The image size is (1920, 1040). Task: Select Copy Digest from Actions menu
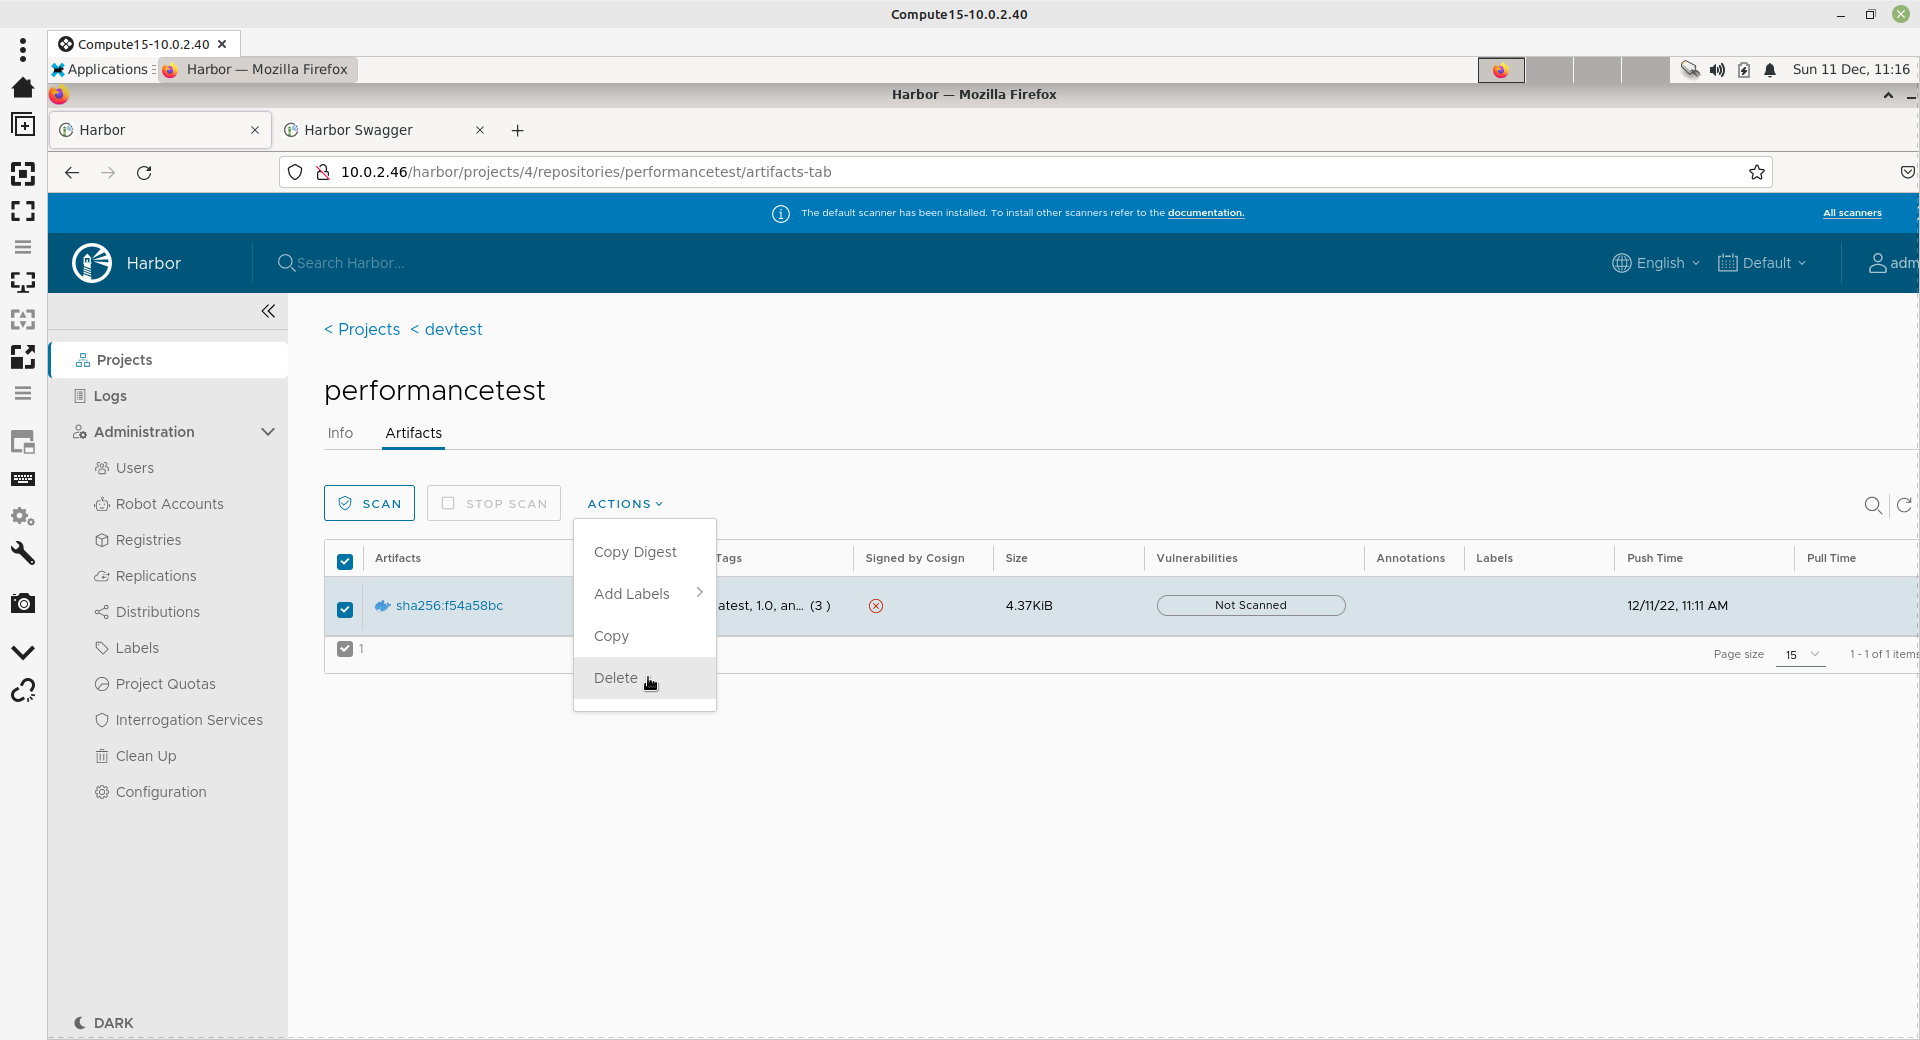pos(635,552)
